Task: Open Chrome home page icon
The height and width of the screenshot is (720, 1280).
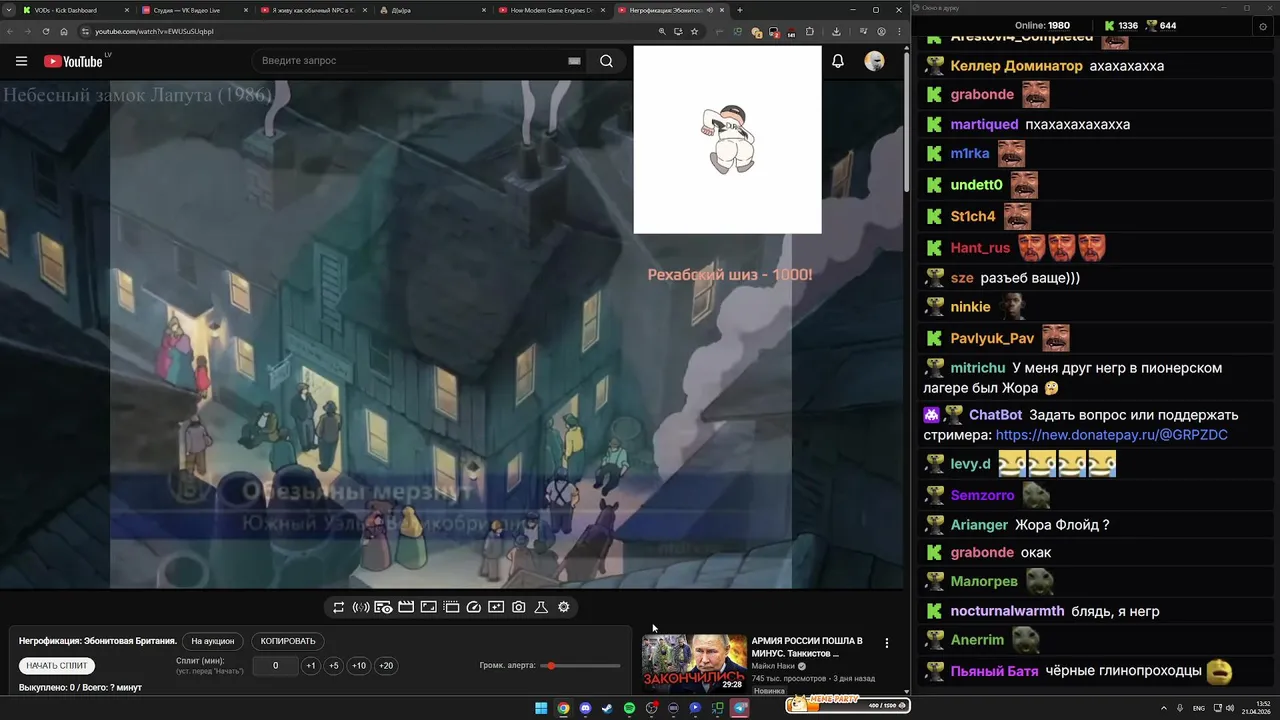Action: point(64,31)
